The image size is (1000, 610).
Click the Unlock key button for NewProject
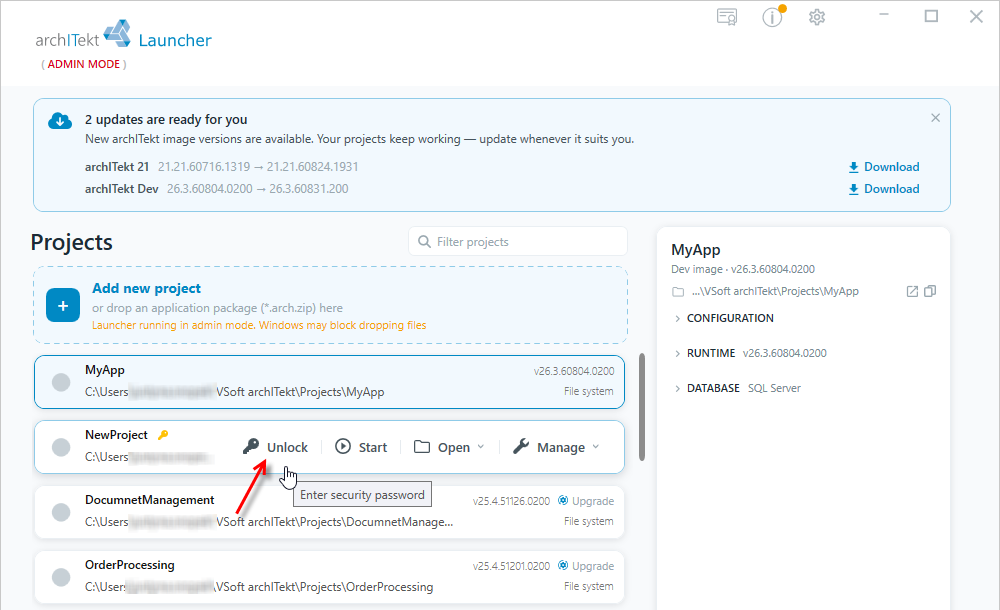tap(276, 447)
